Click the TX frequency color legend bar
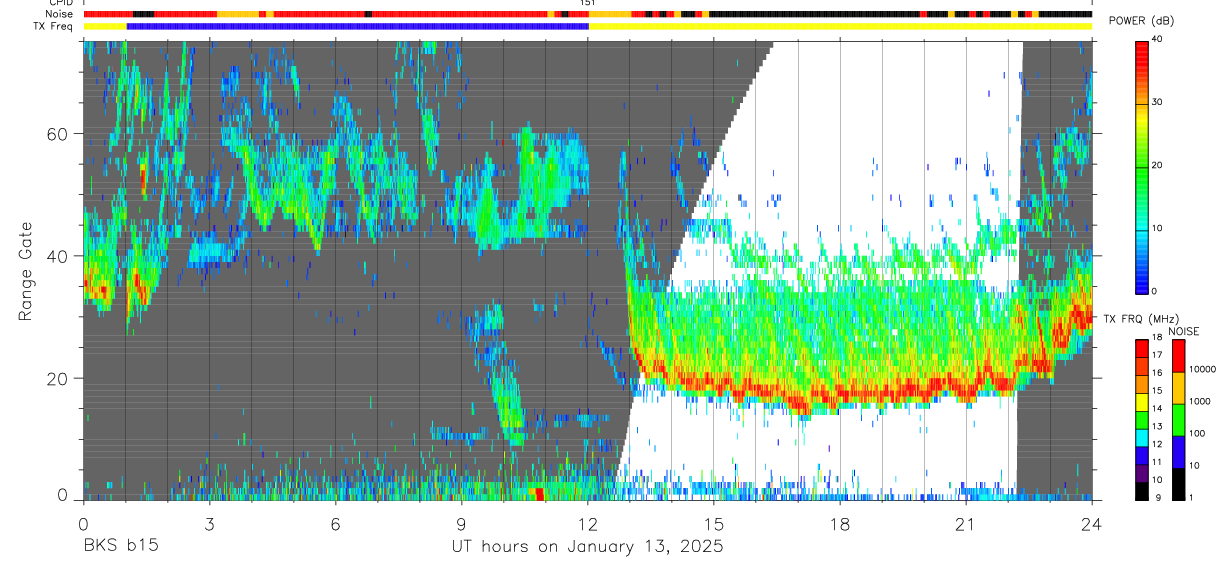 1141,419
